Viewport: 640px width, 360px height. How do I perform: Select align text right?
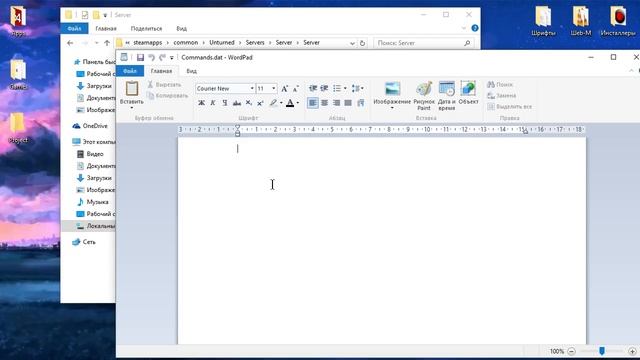coord(336,103)
